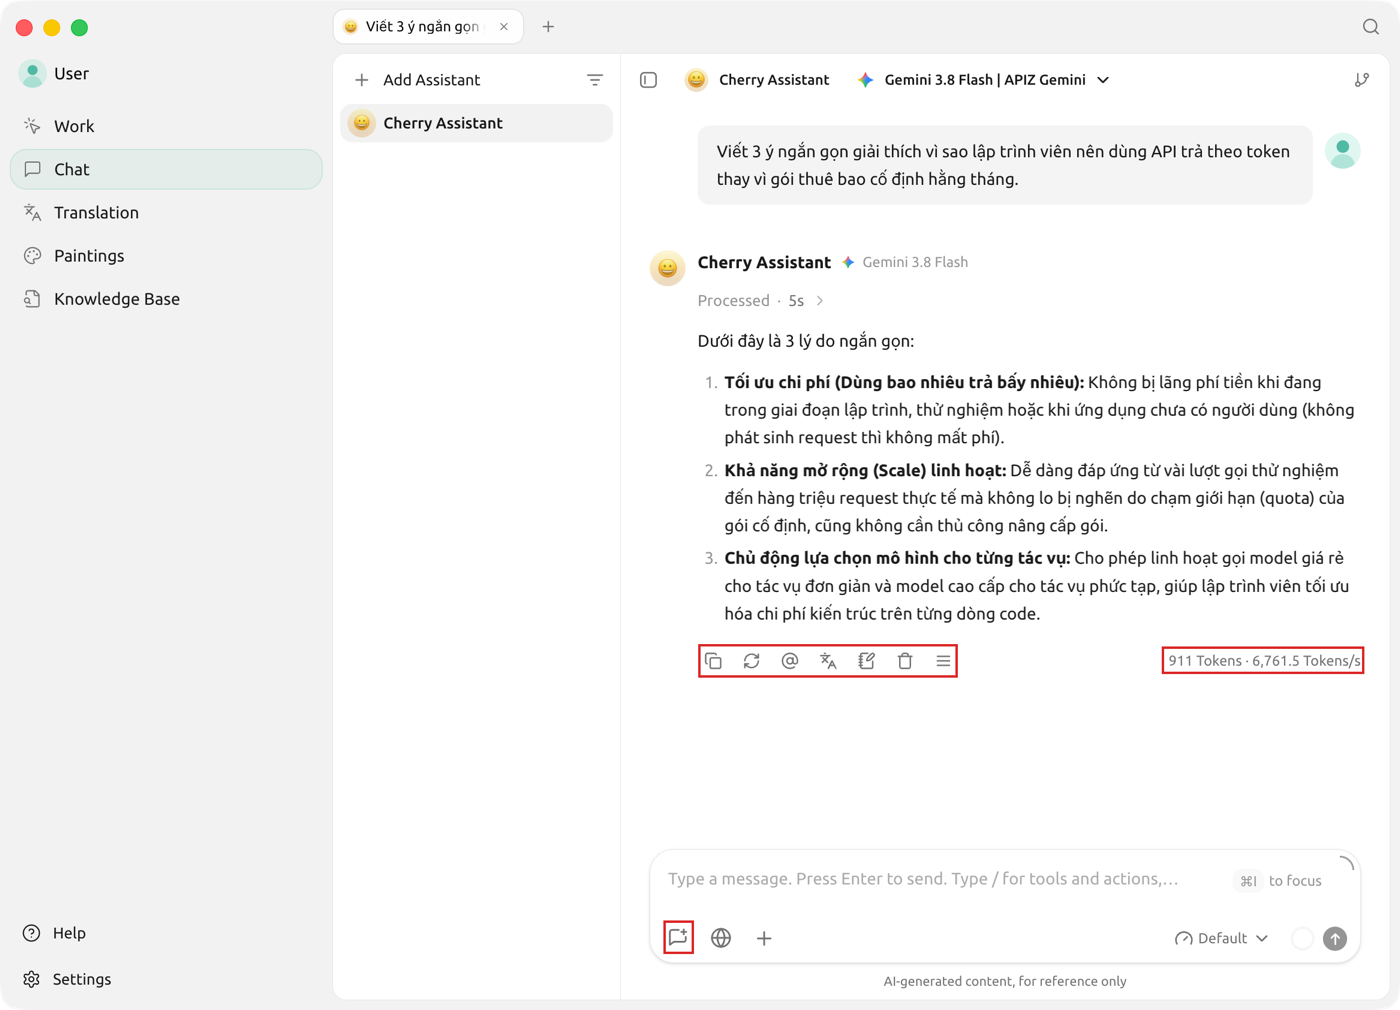The width and height of the screenshot is (1400, 1010).
Task: Click the filter icon beside Add Assistant
Action: [x=595, y=80]
